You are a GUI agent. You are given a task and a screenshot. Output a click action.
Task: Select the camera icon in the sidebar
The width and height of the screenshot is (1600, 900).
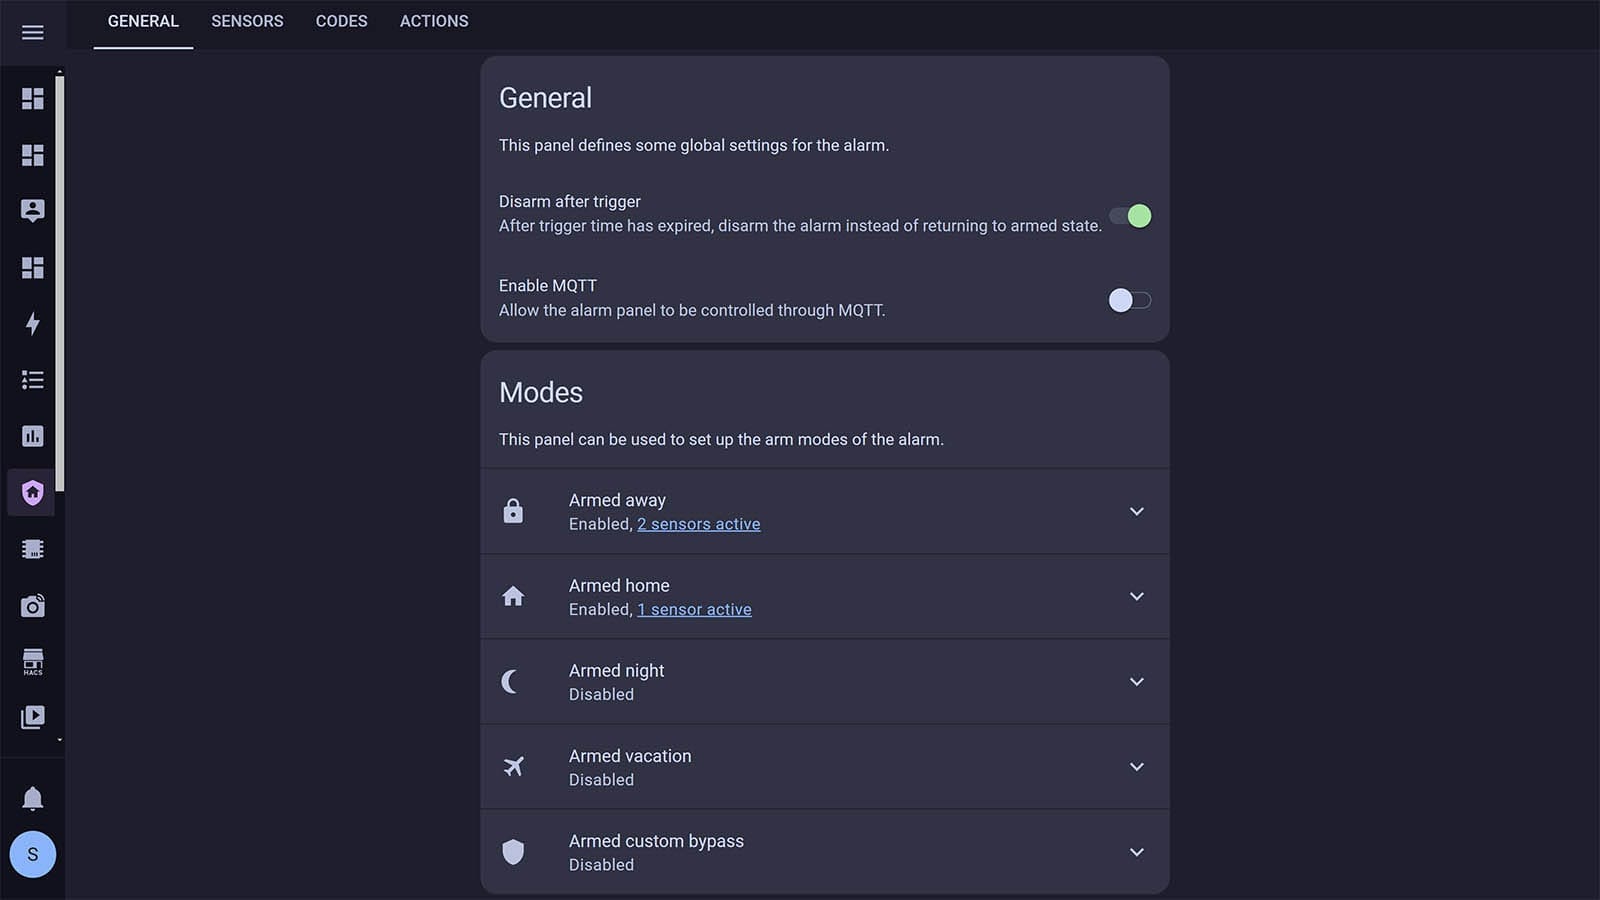tap(32, 605)
